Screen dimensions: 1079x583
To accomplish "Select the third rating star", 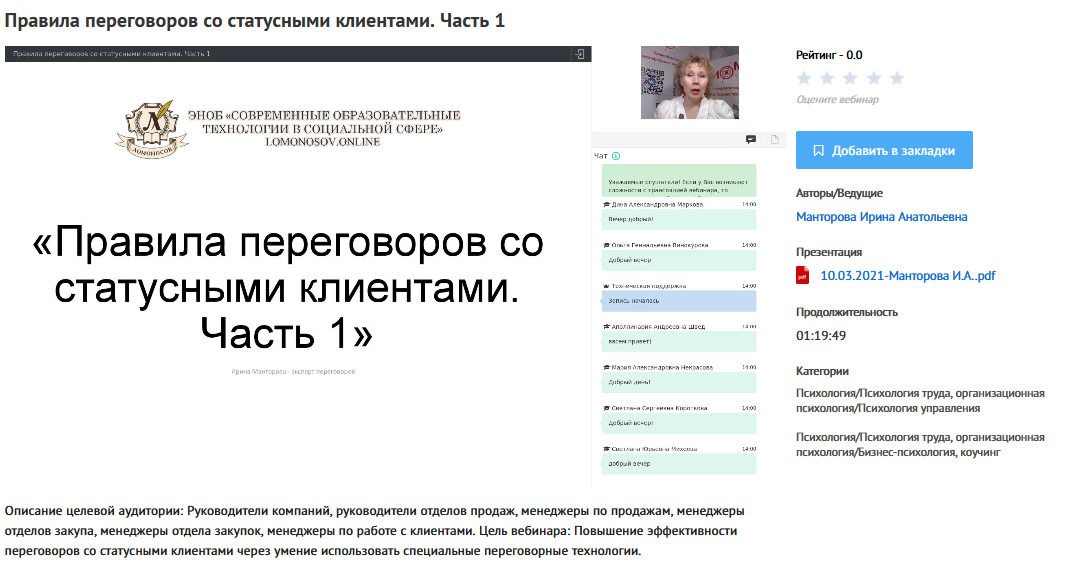I will pos(850,78).
